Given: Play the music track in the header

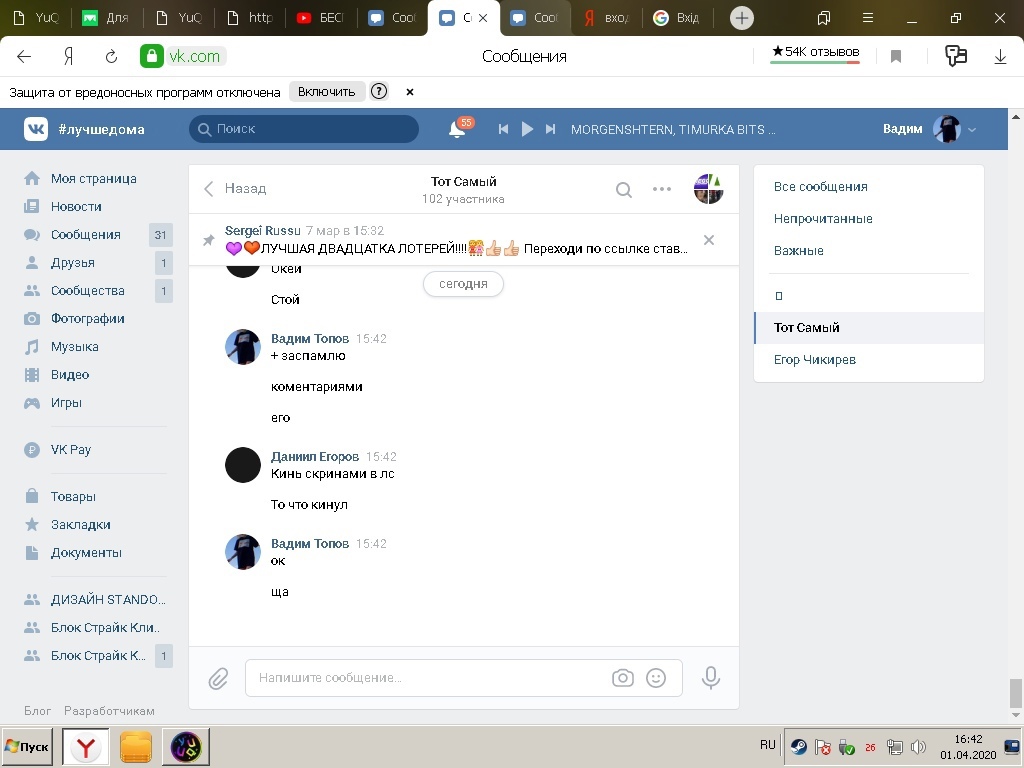Looking at the screenshot, I should click(x=527, y=129).
